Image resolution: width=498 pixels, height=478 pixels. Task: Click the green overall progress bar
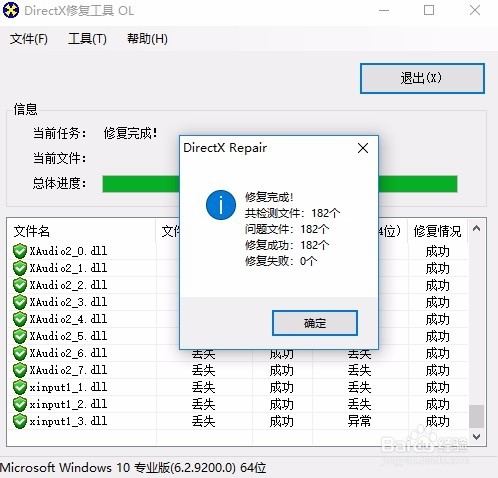pyautogui.click(x=280, y=184)
